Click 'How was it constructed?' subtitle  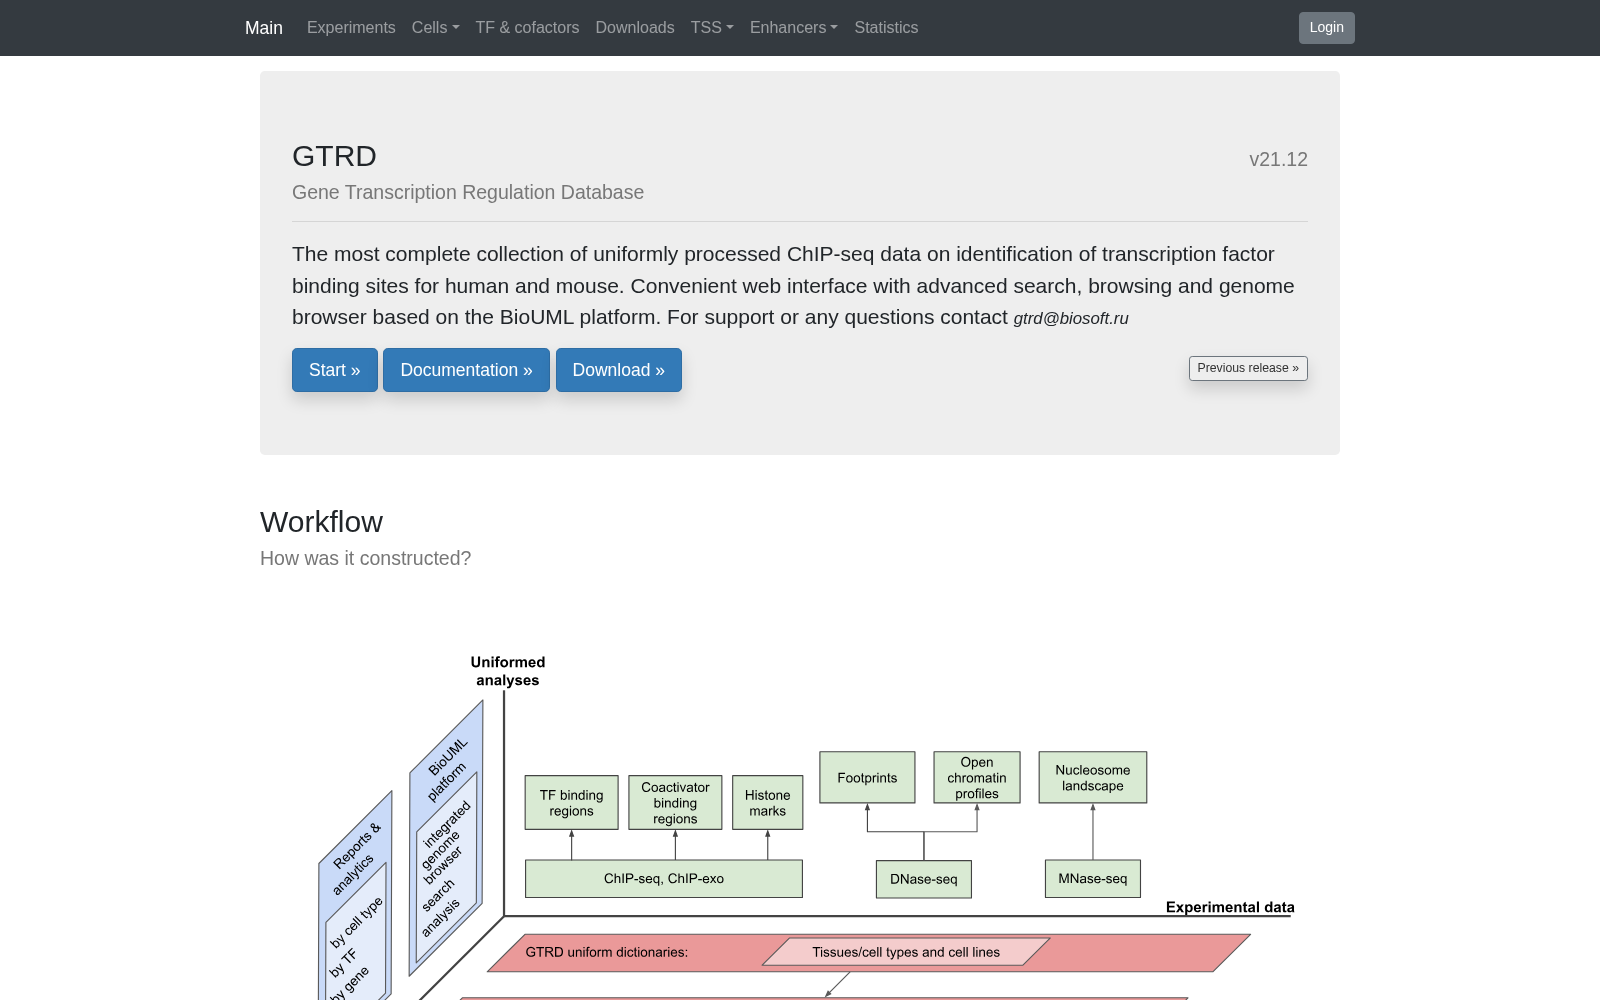click(x=365, y=558)
